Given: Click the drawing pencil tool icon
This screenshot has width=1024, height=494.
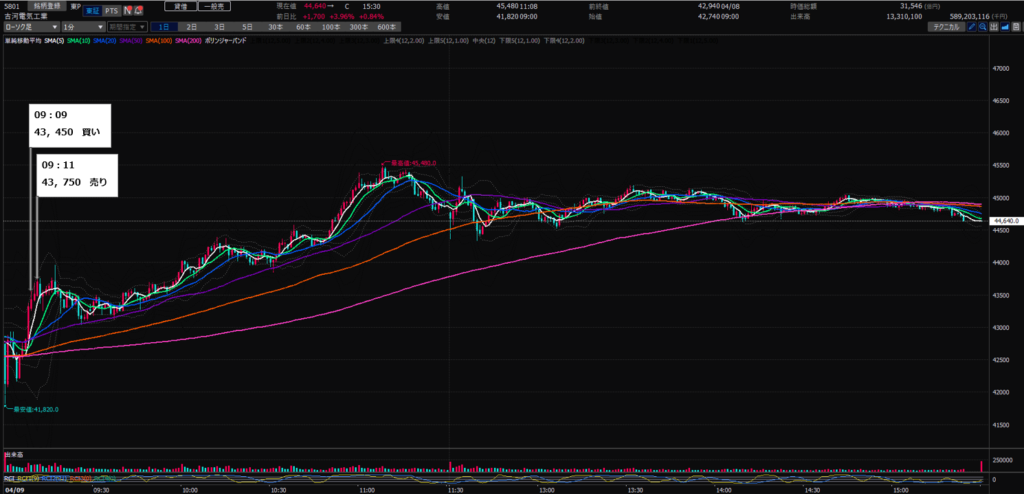Looking at the screenshot, I should click(x=971, y=27).
